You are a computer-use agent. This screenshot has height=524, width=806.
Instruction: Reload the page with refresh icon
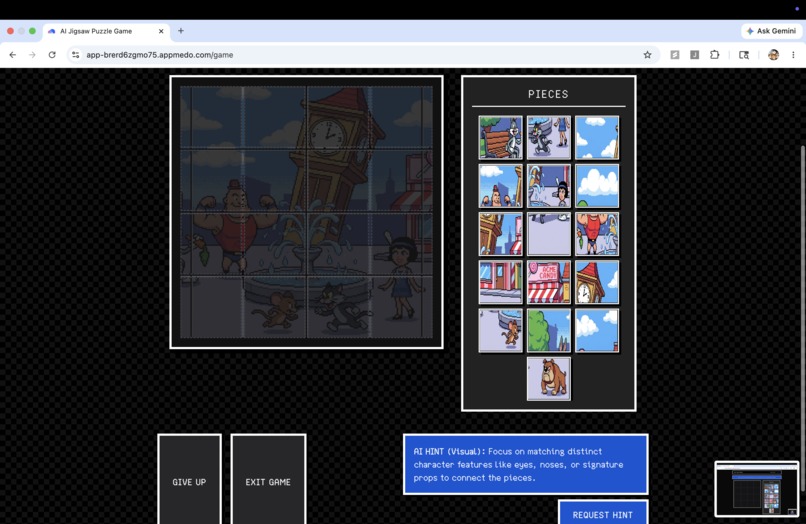pos(52,55)
